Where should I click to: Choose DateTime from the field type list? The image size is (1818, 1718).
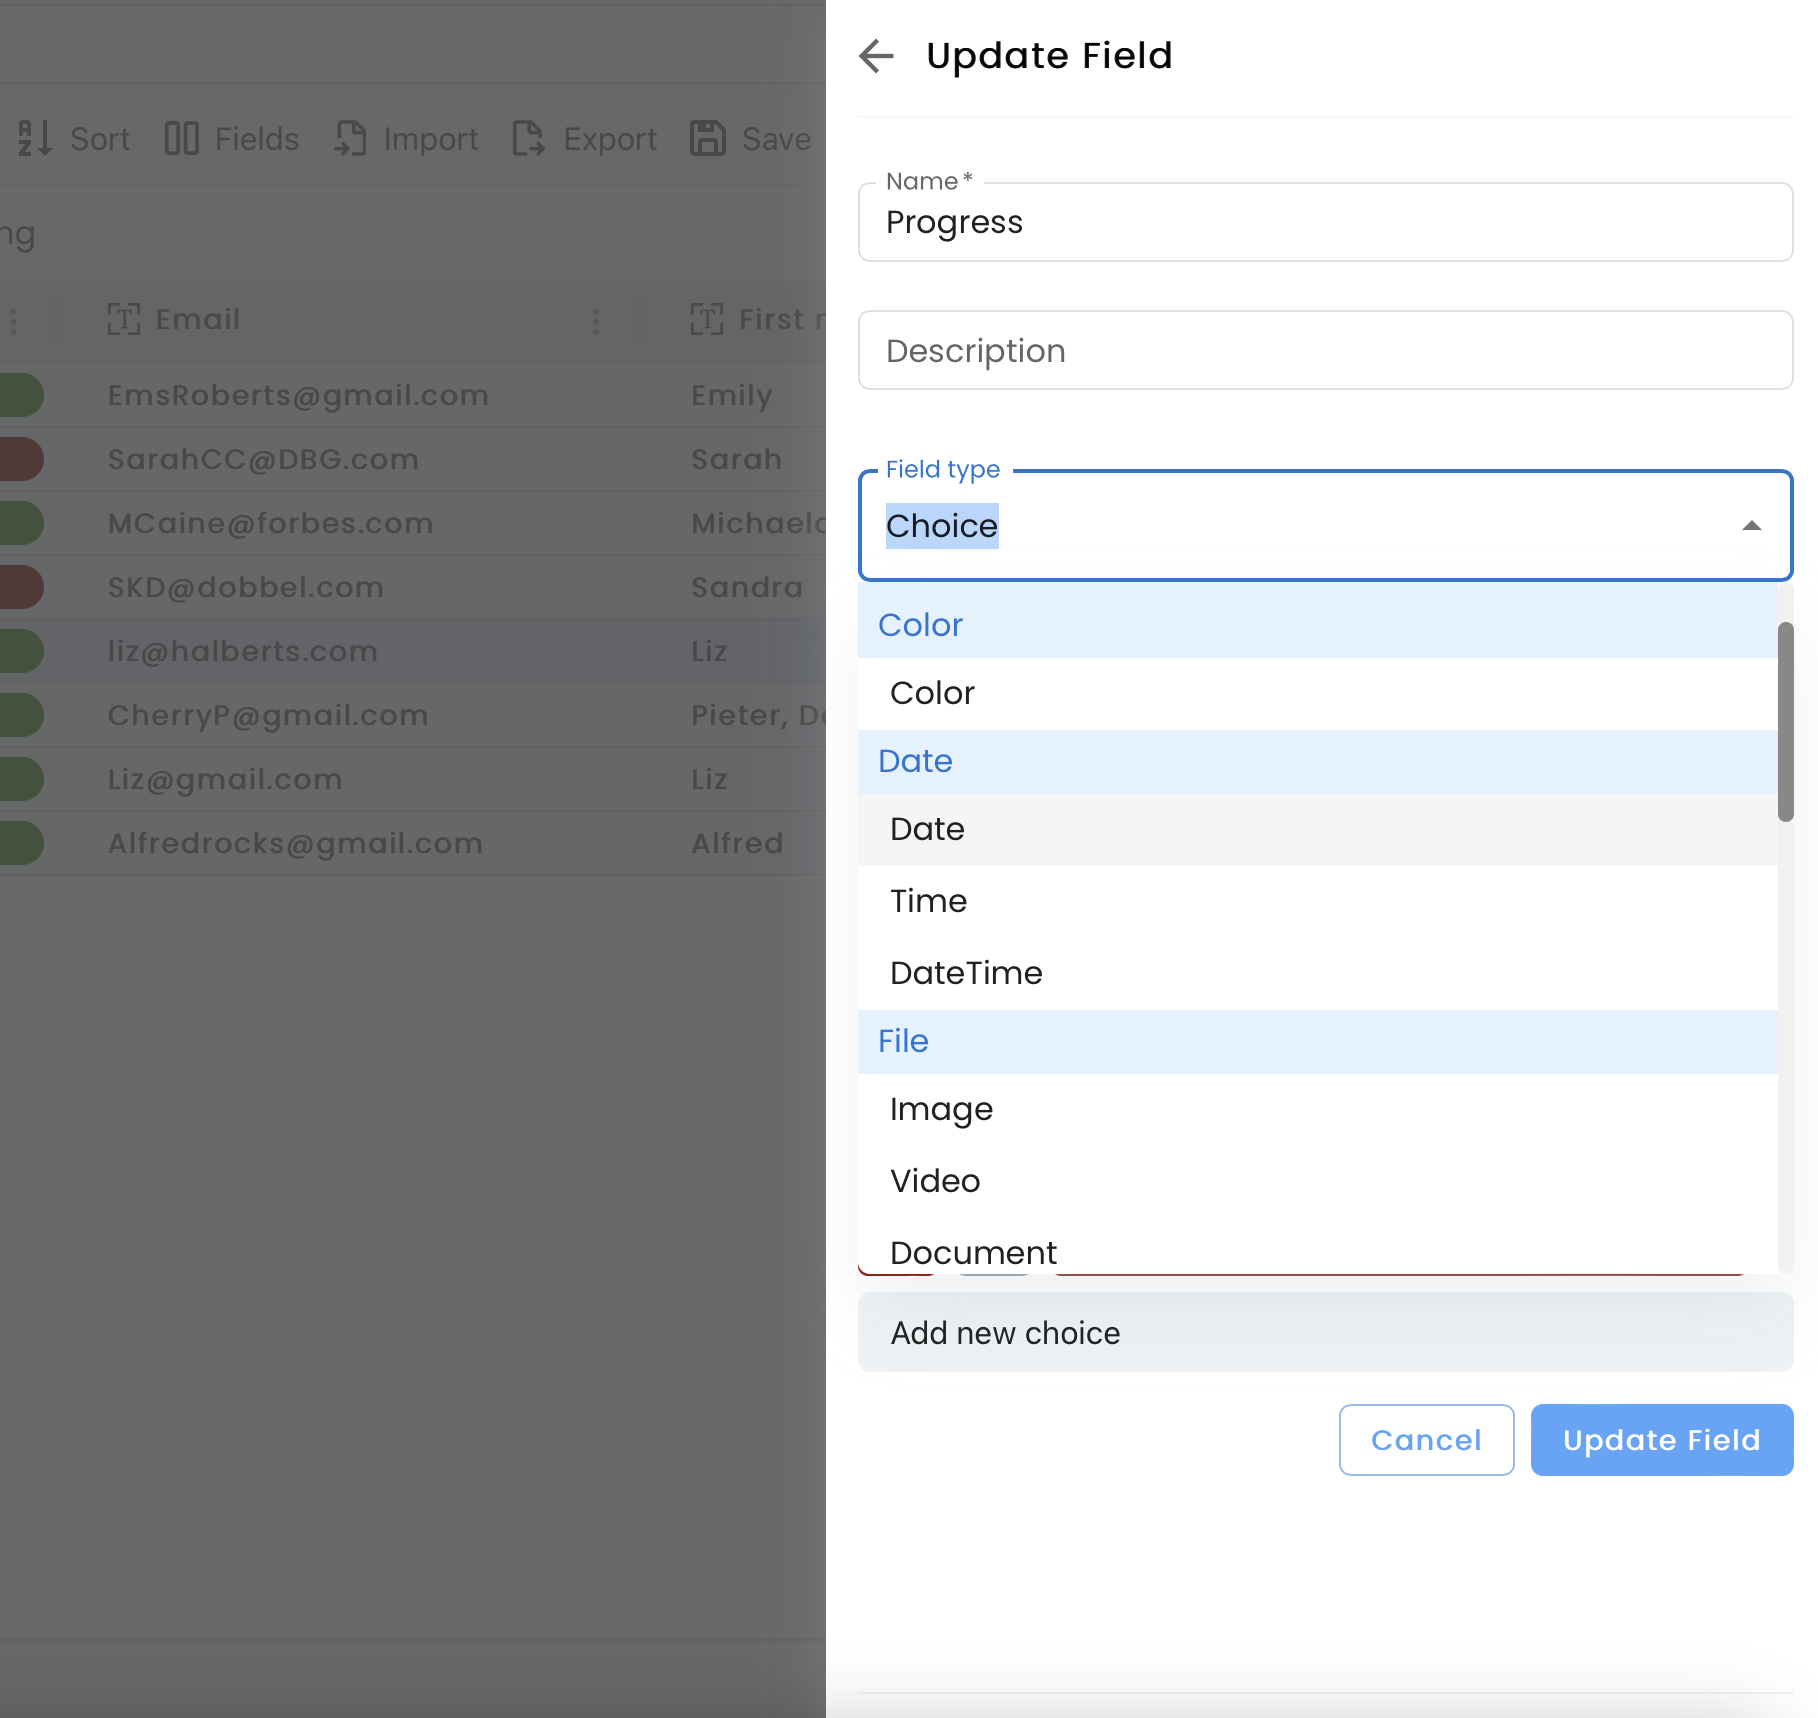(966, 973)
